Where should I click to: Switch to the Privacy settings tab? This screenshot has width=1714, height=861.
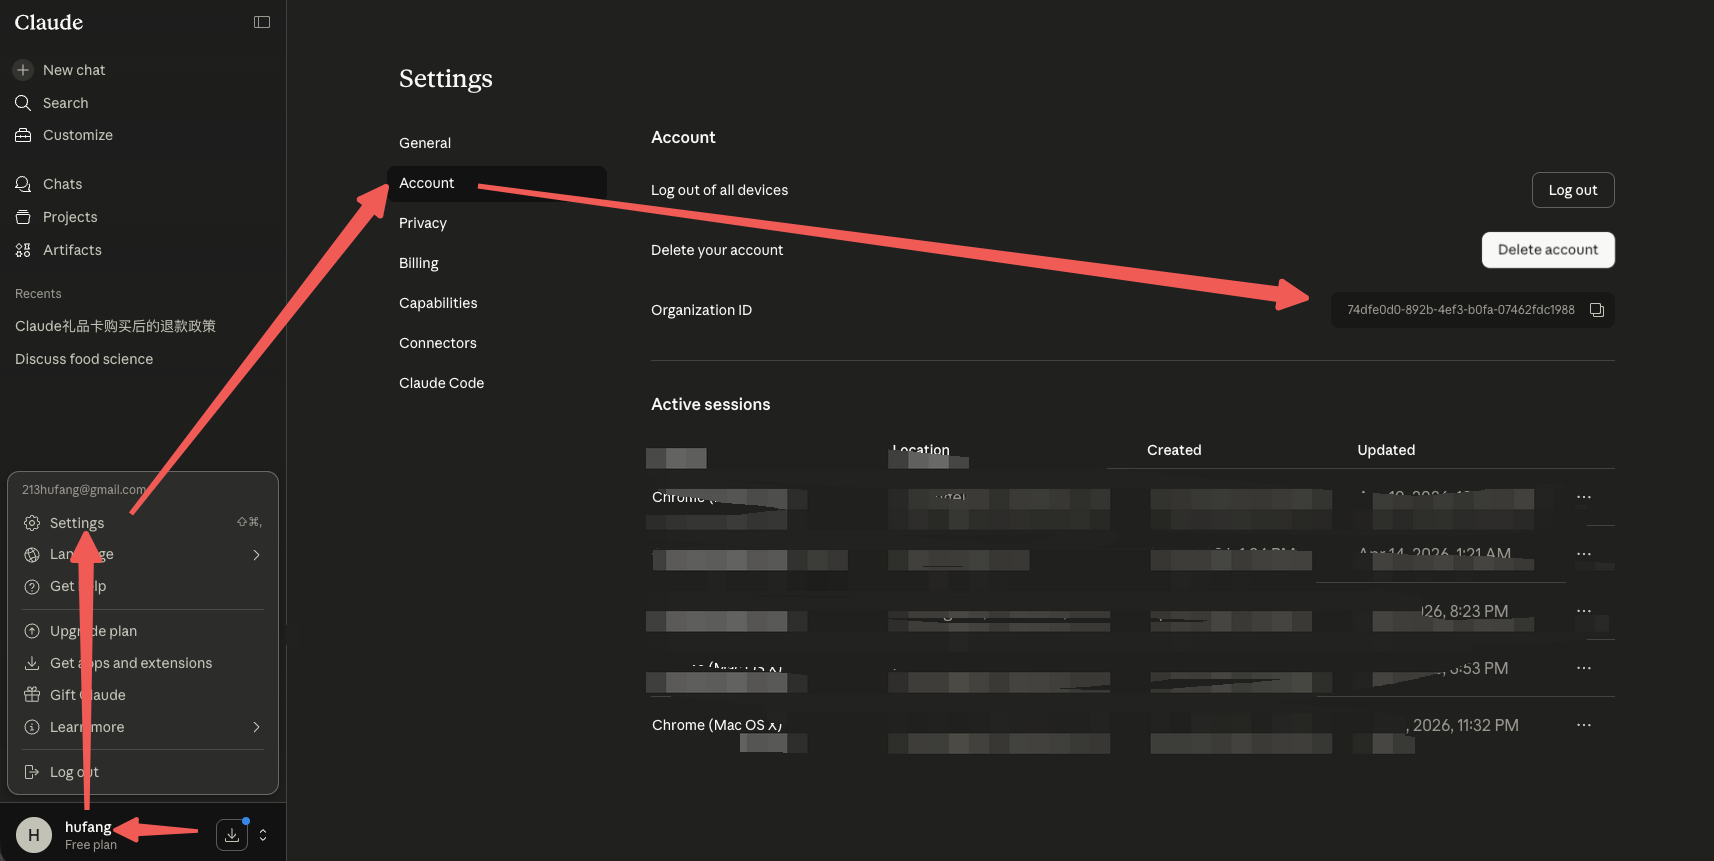[423, 223]
